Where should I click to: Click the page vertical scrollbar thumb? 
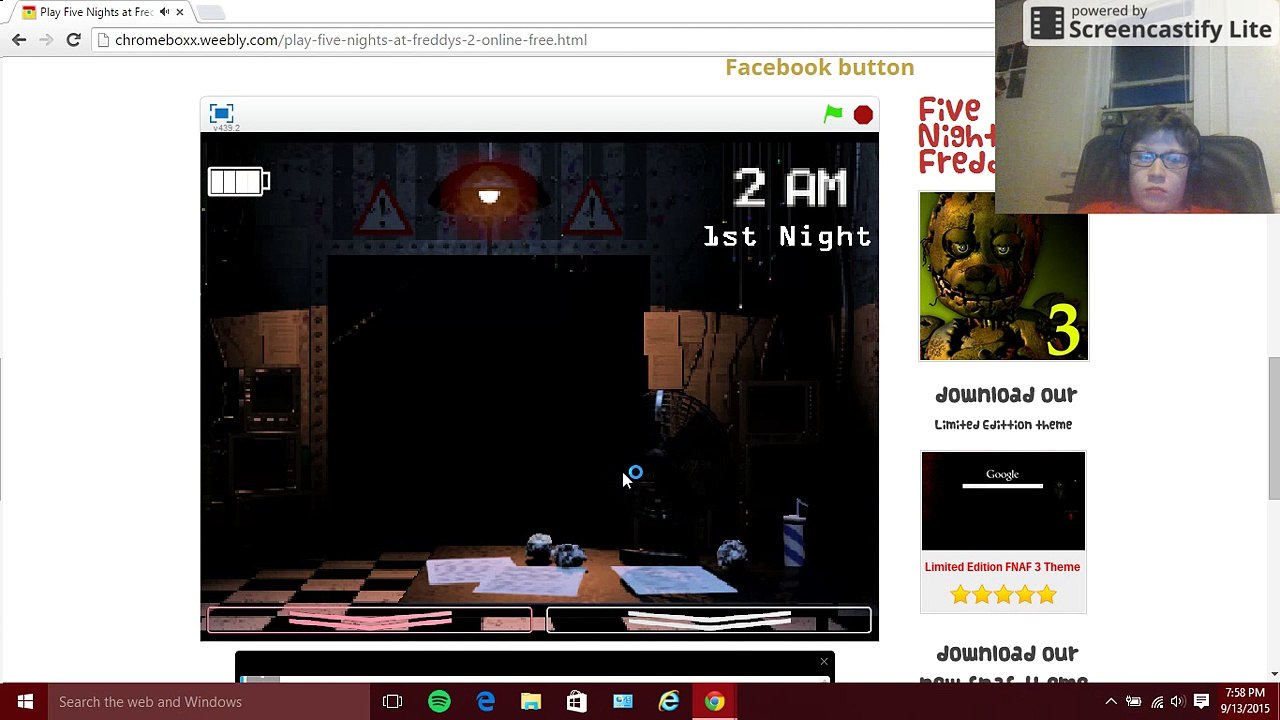pyautogui.click(x=1273, y=428)
